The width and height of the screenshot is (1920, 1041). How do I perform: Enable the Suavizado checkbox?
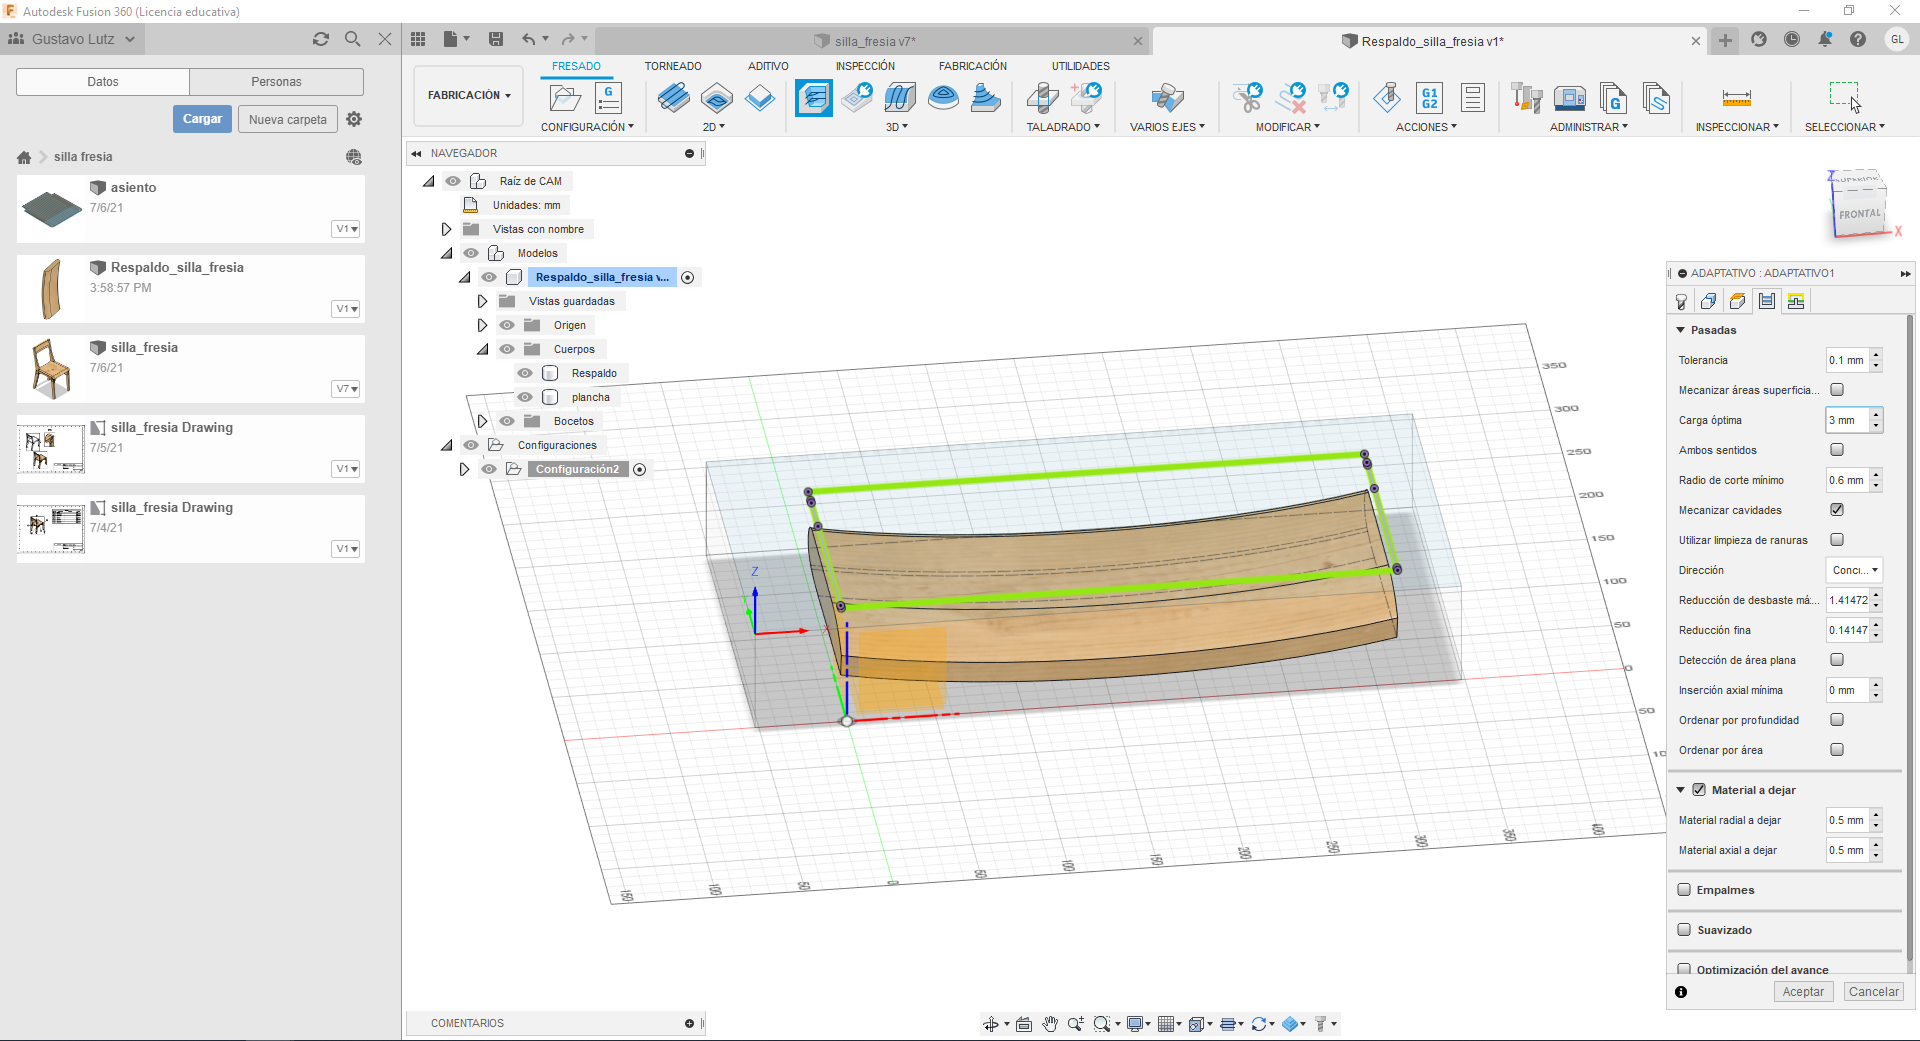pos(1684,930)
